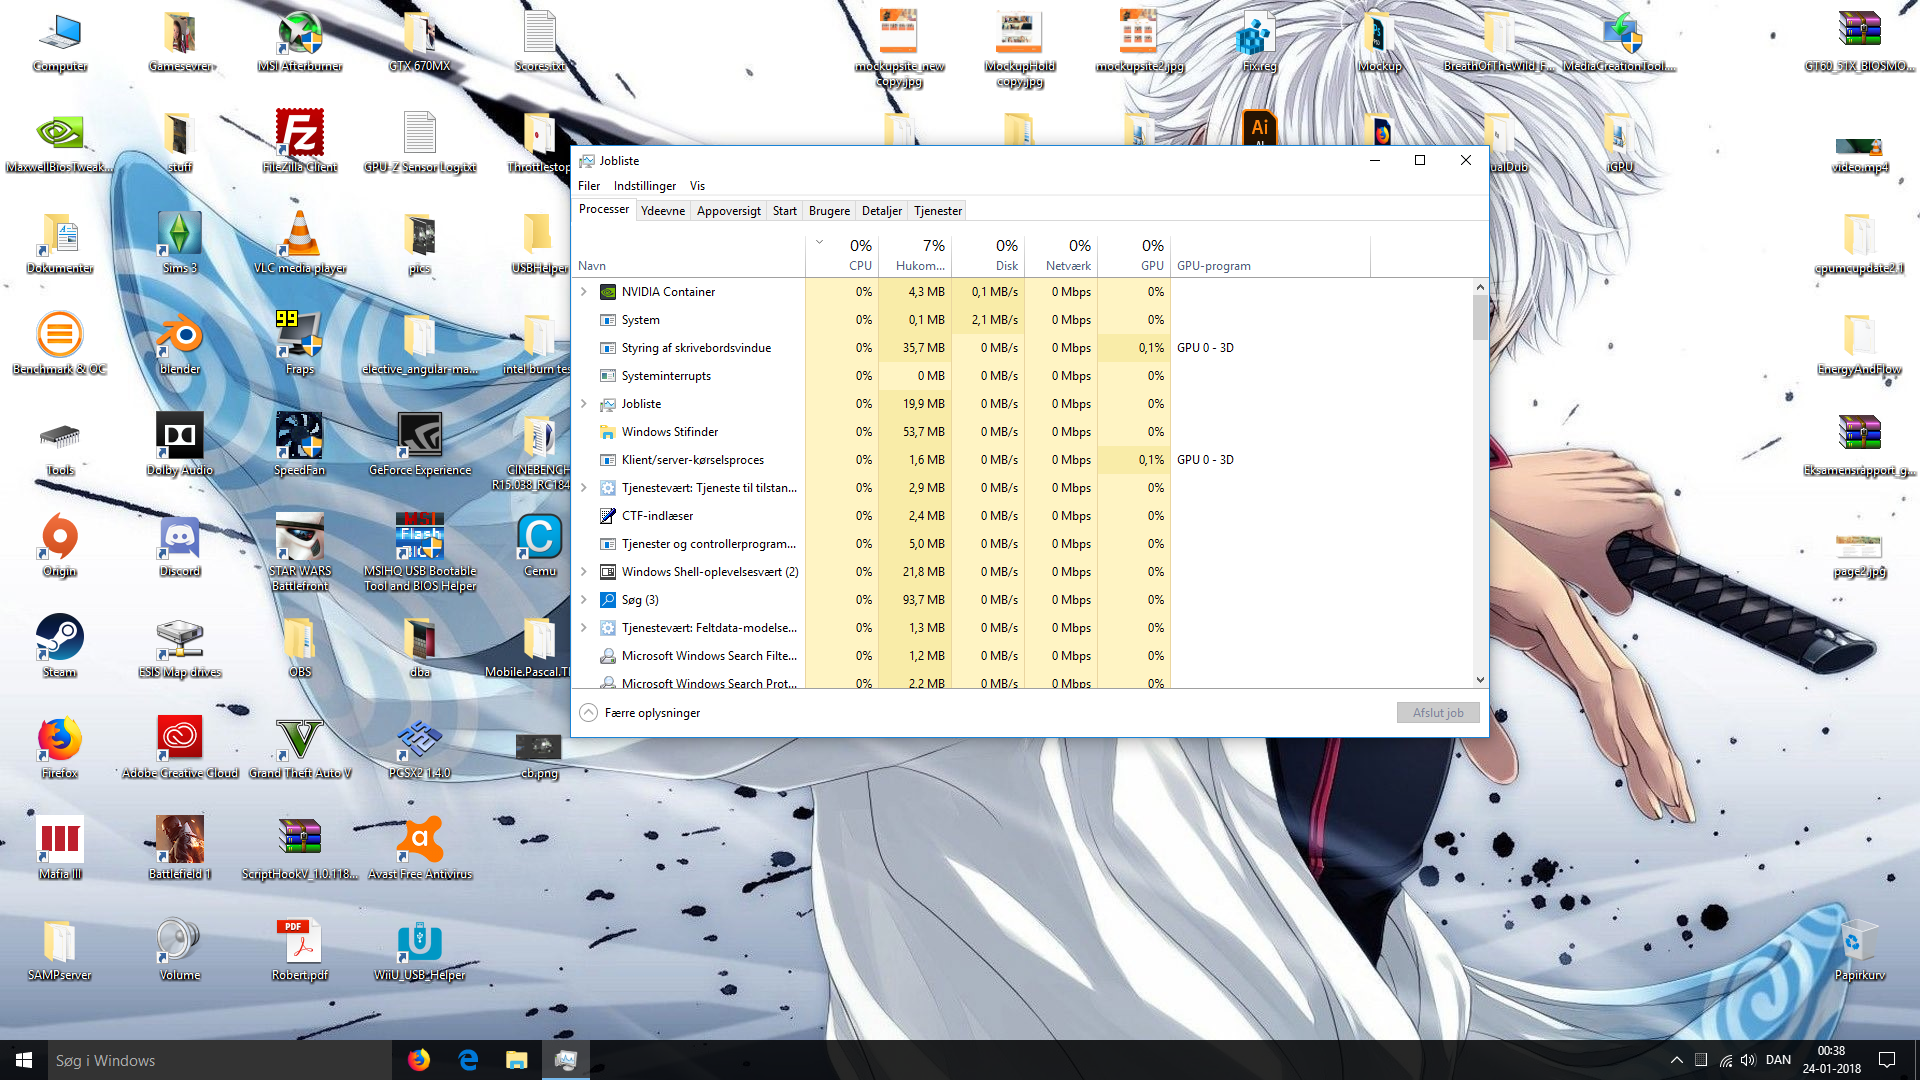The image size is (1920, 1080).
Task: Open the VLC media player shortcut
Action: tap(300, 243)
